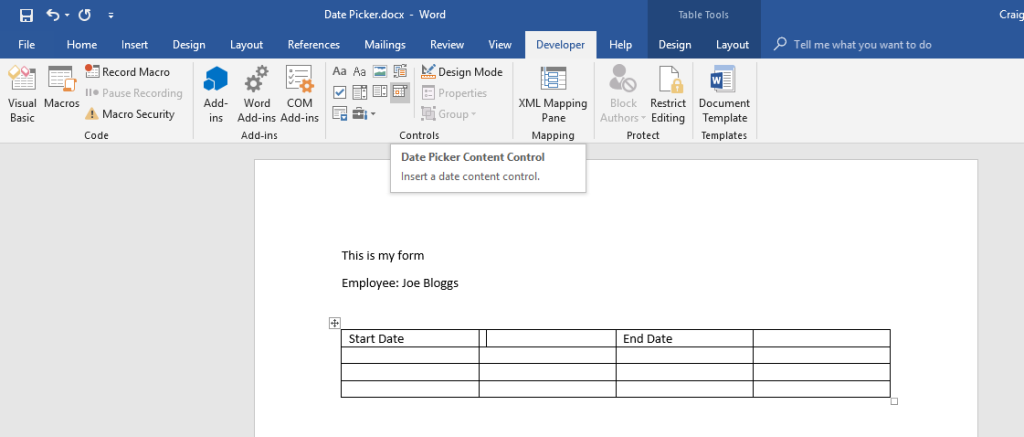Click the empty cell right of End Date
This screenshot has width=1024, height=437.
822,338
